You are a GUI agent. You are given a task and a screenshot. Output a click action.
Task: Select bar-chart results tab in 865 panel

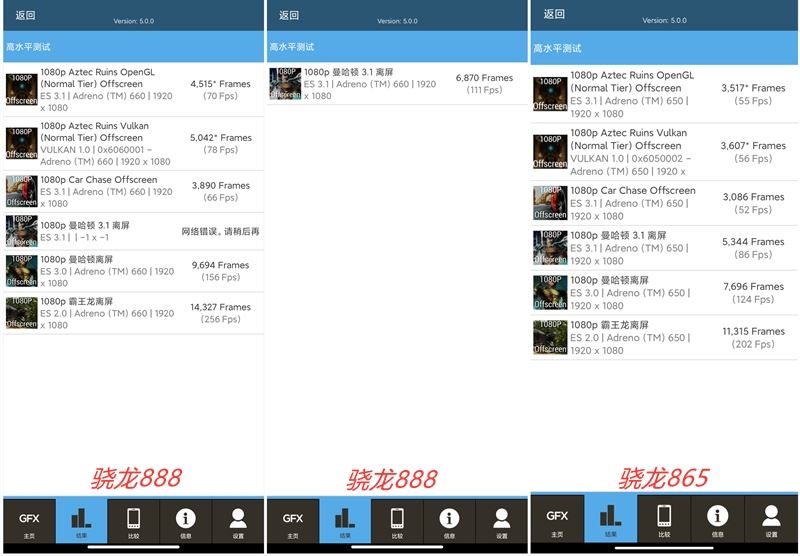click(x=611, y=519)
